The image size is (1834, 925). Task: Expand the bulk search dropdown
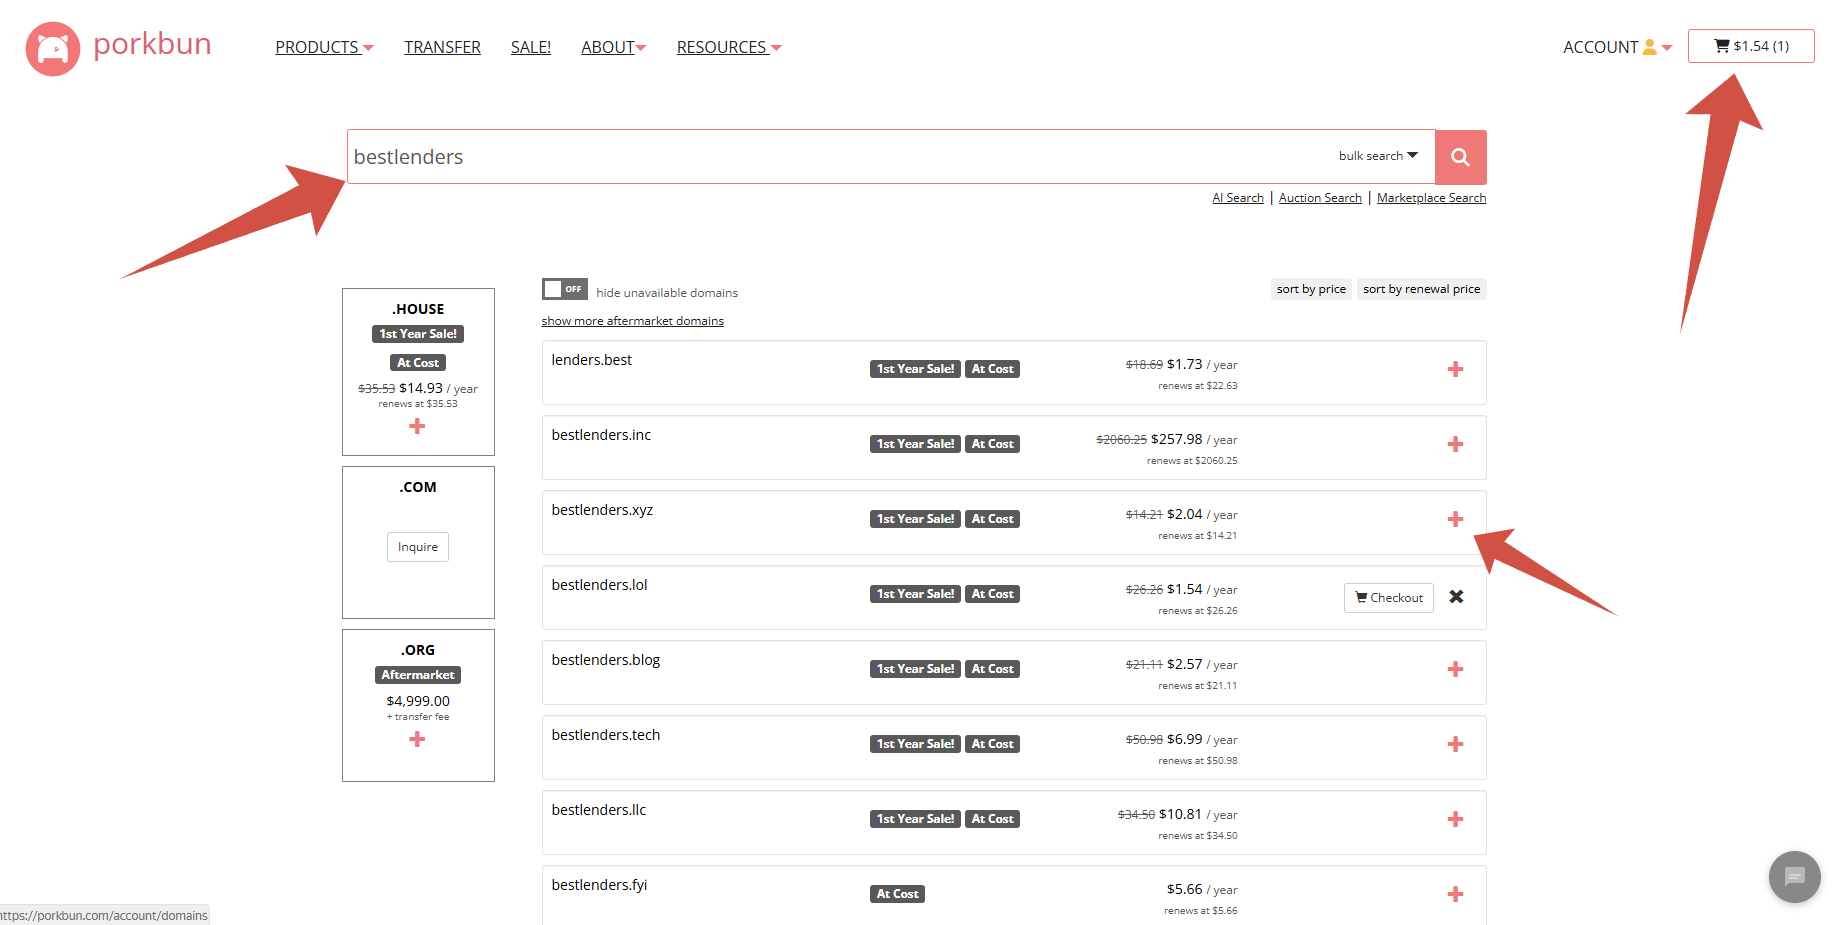click(x=1378, y=156)
